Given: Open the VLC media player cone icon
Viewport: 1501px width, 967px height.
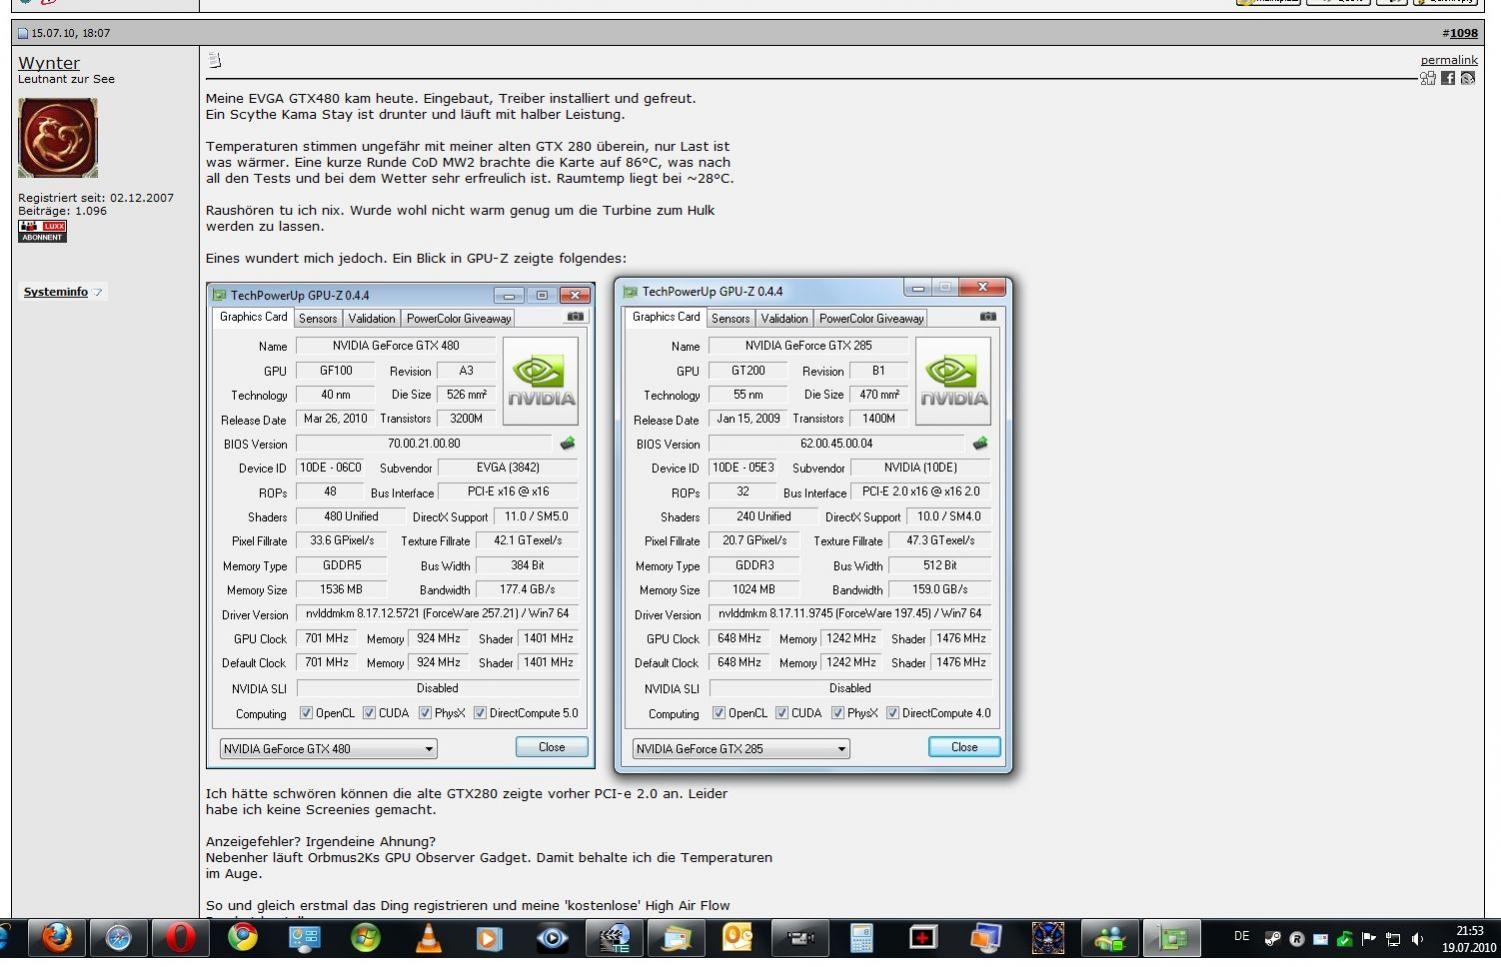Looking at the screenshot, I should [x=428, y=938].
